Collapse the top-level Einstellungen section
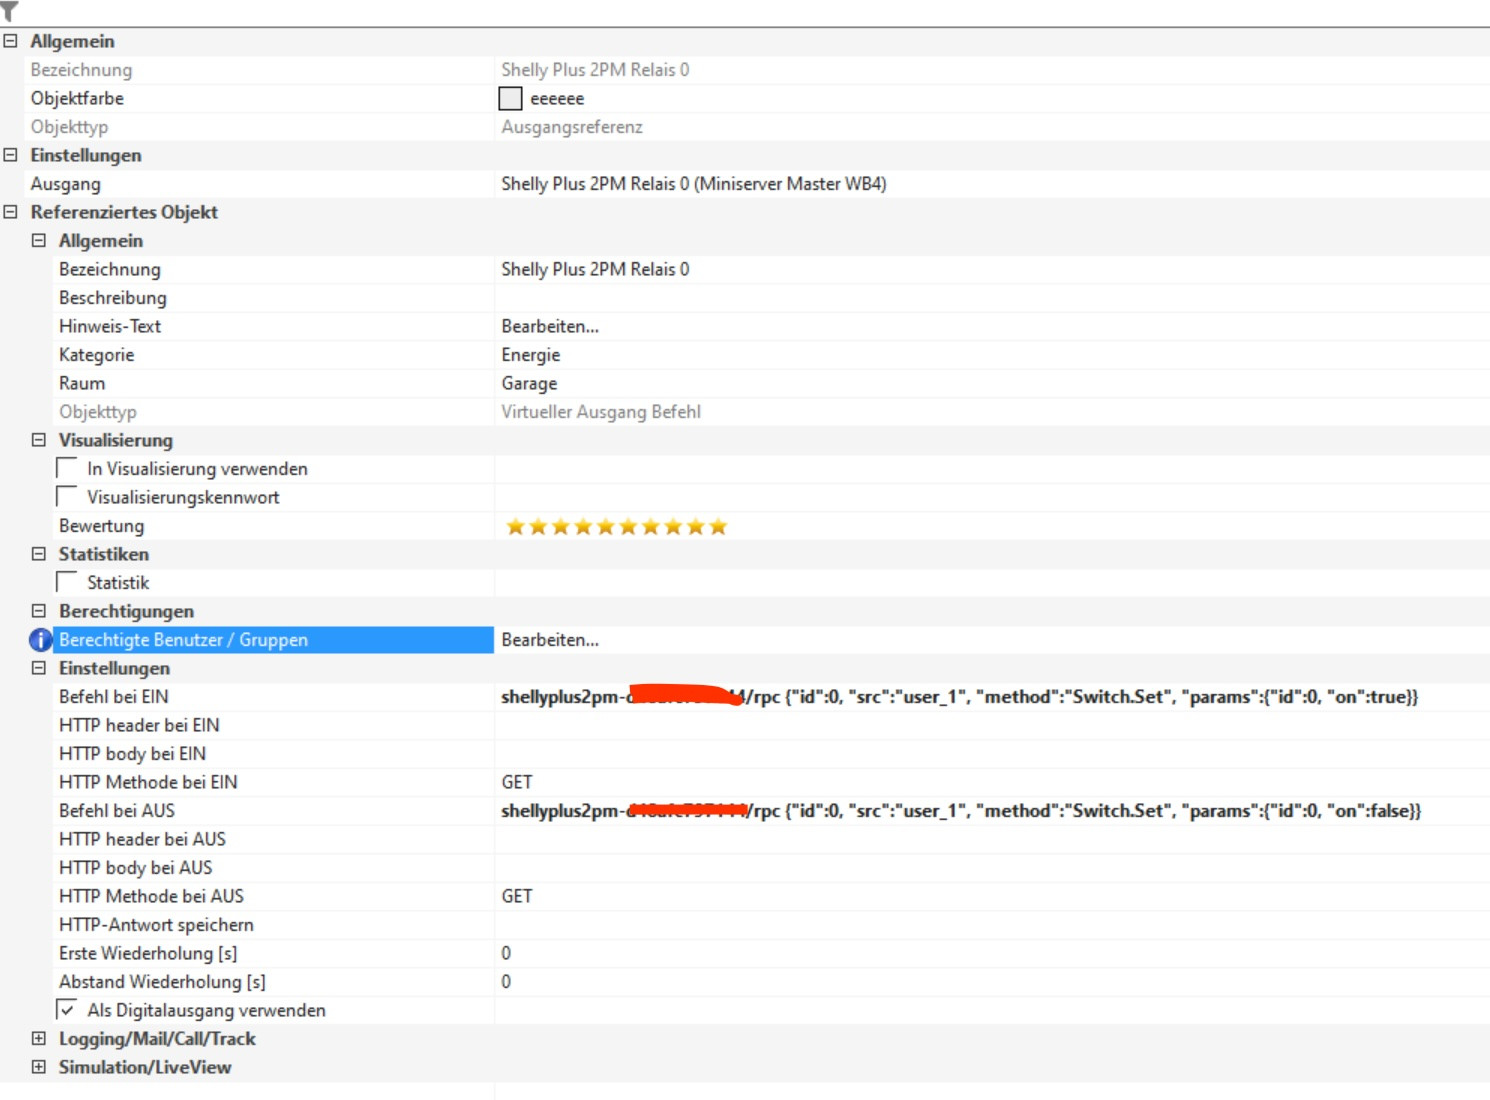This screenshot has width=1490, height=1100. 10,155
